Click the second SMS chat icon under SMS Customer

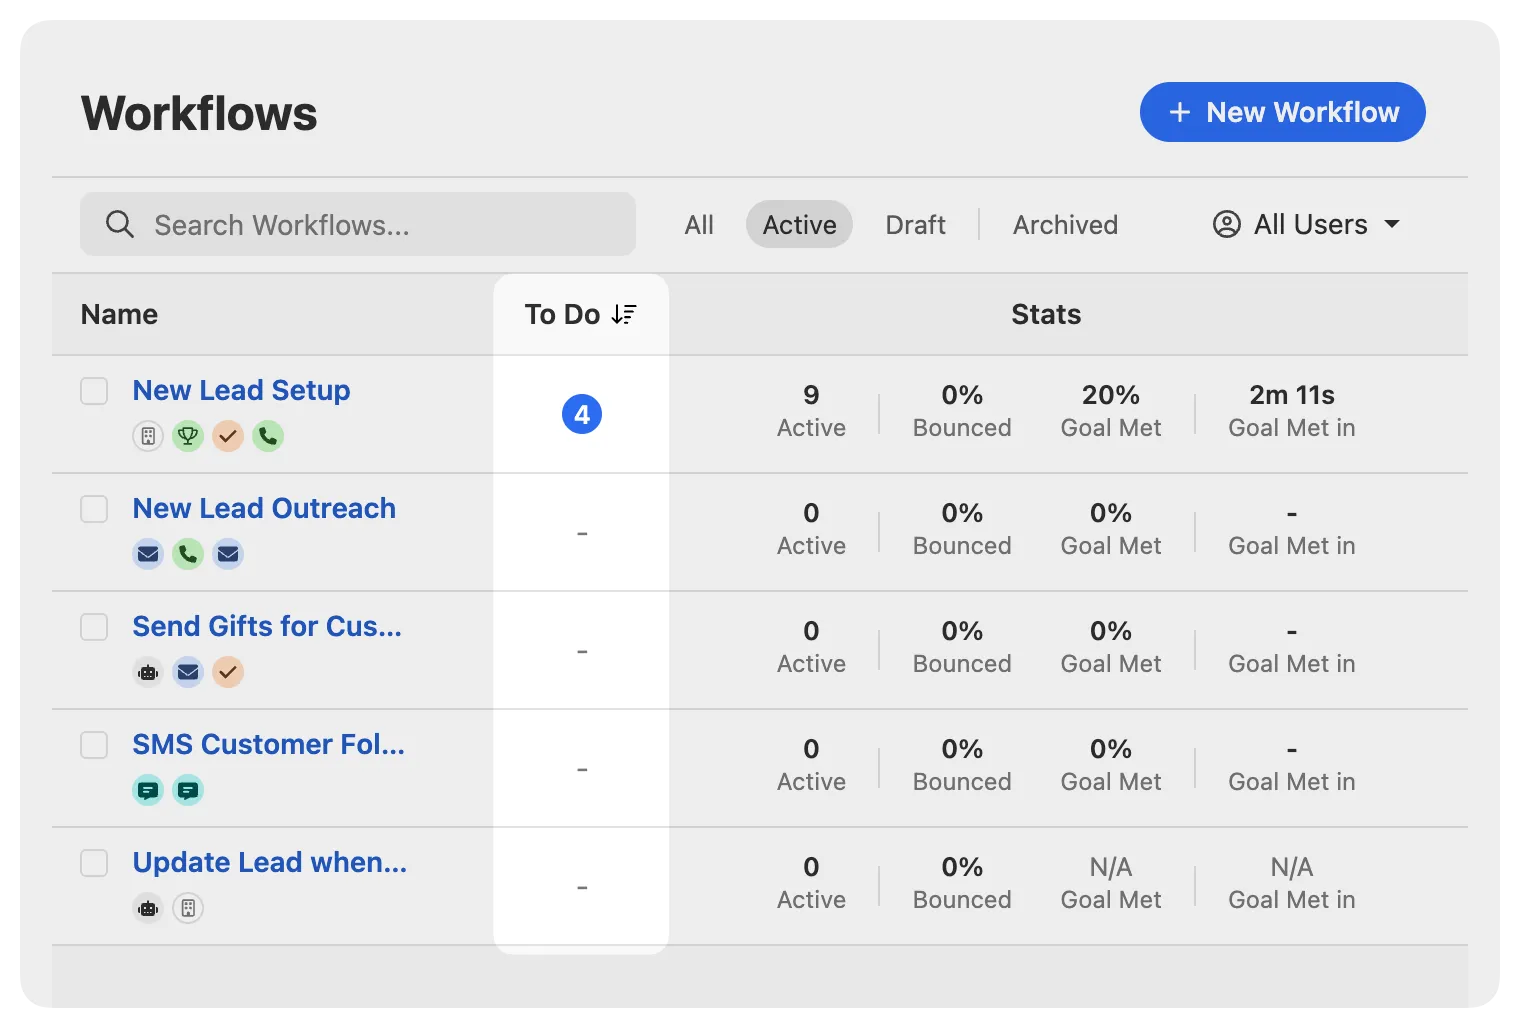188,790
